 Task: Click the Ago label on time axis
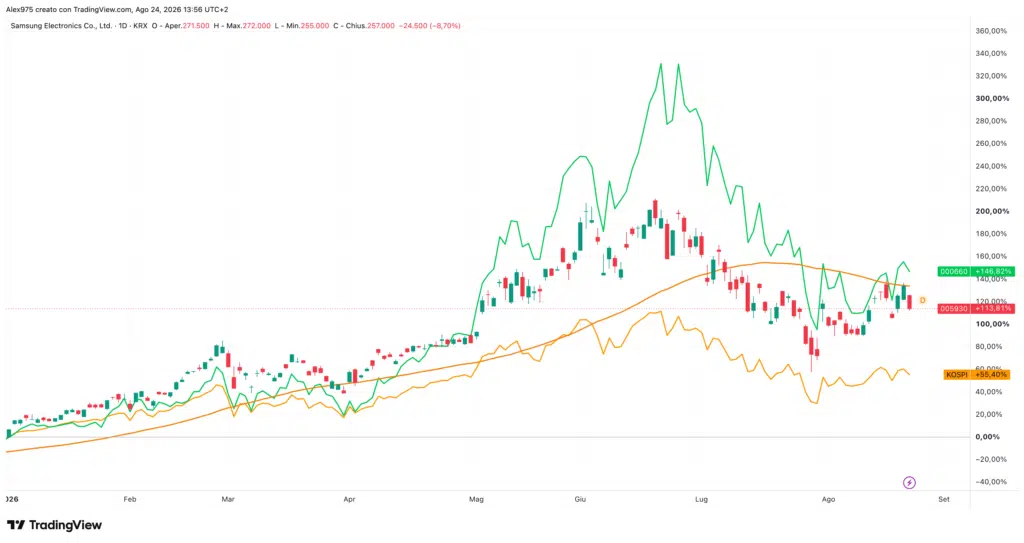click(828, 499)
